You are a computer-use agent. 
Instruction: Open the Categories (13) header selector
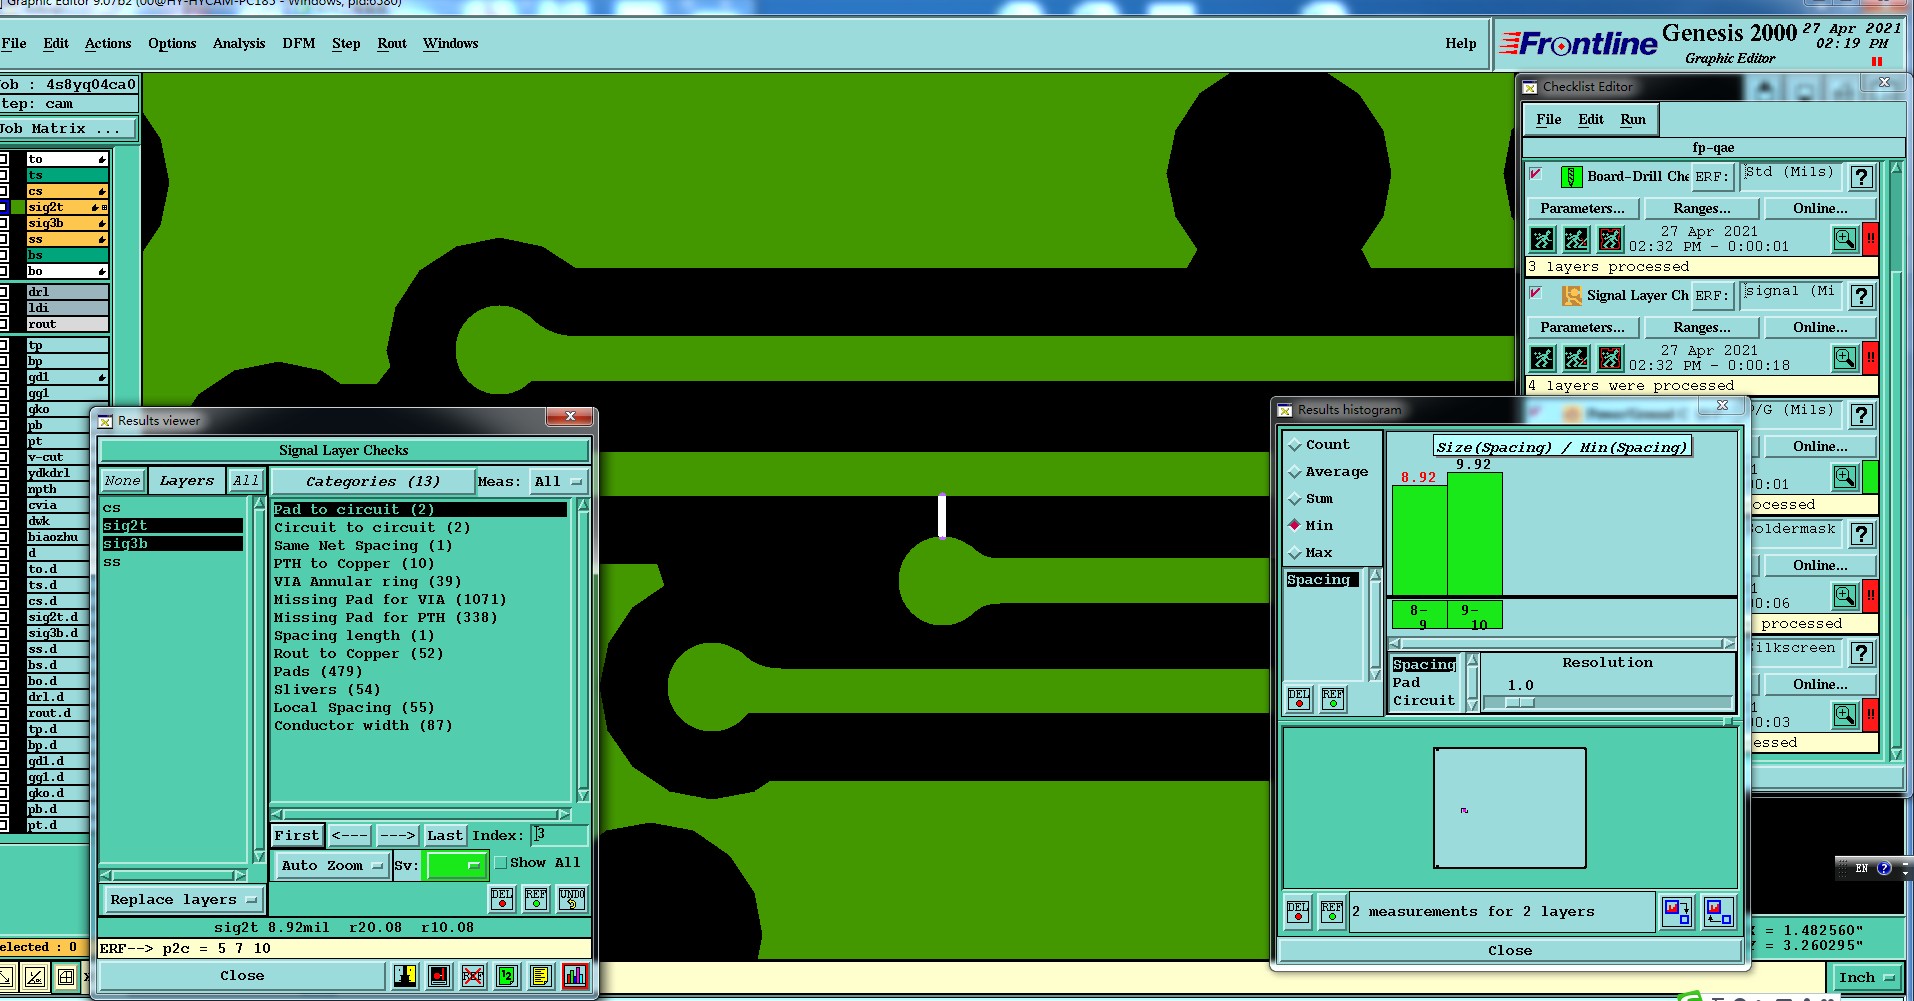[x=372, y=481]
